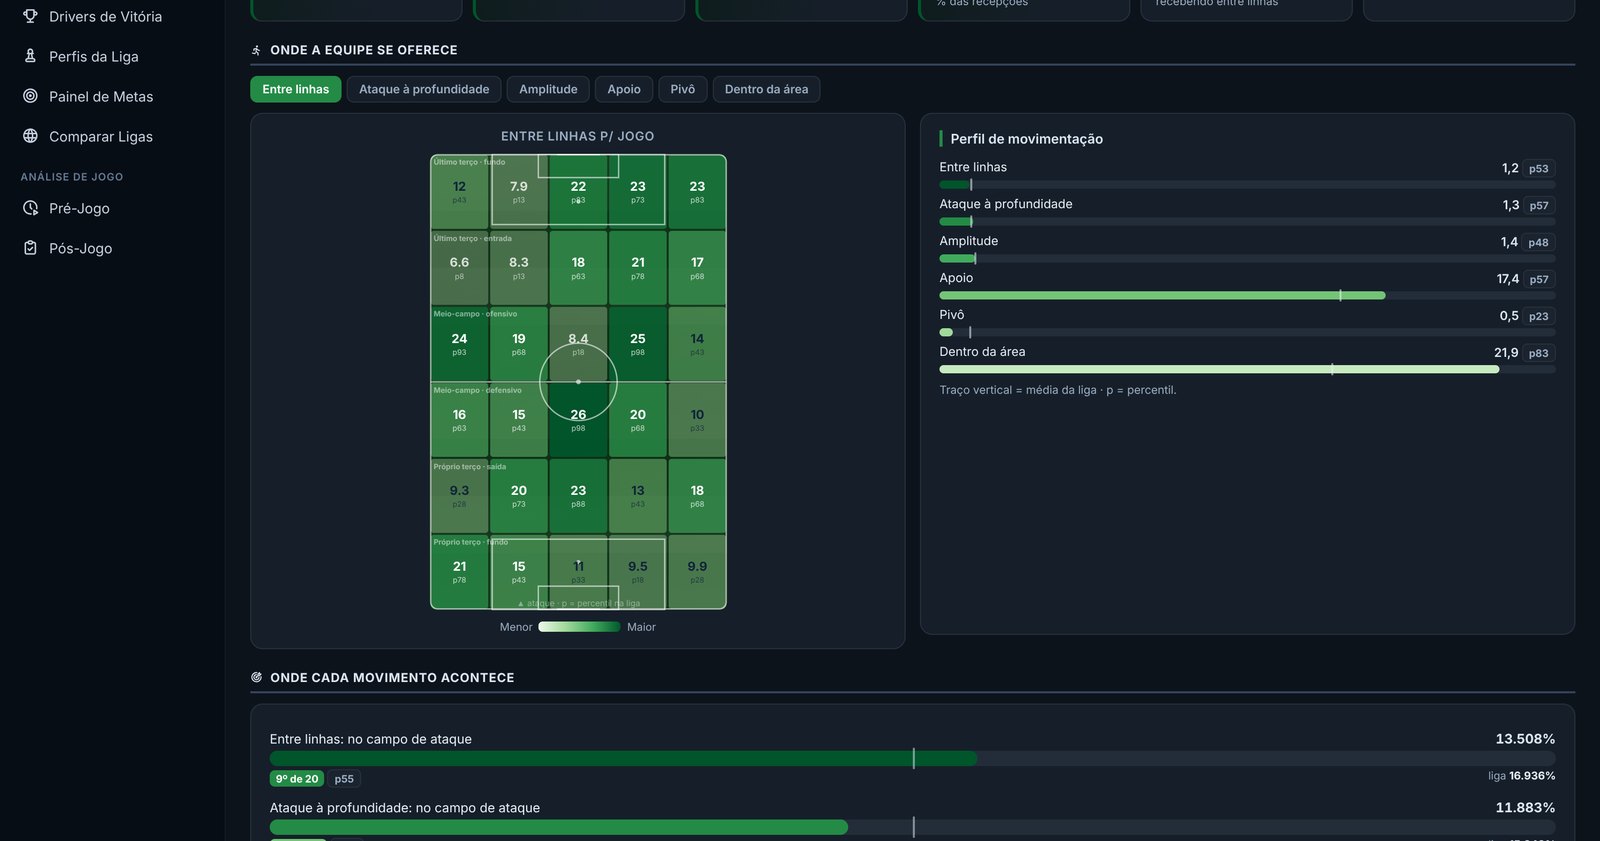
Task: Show the Apoio tab
Action: 624,89
